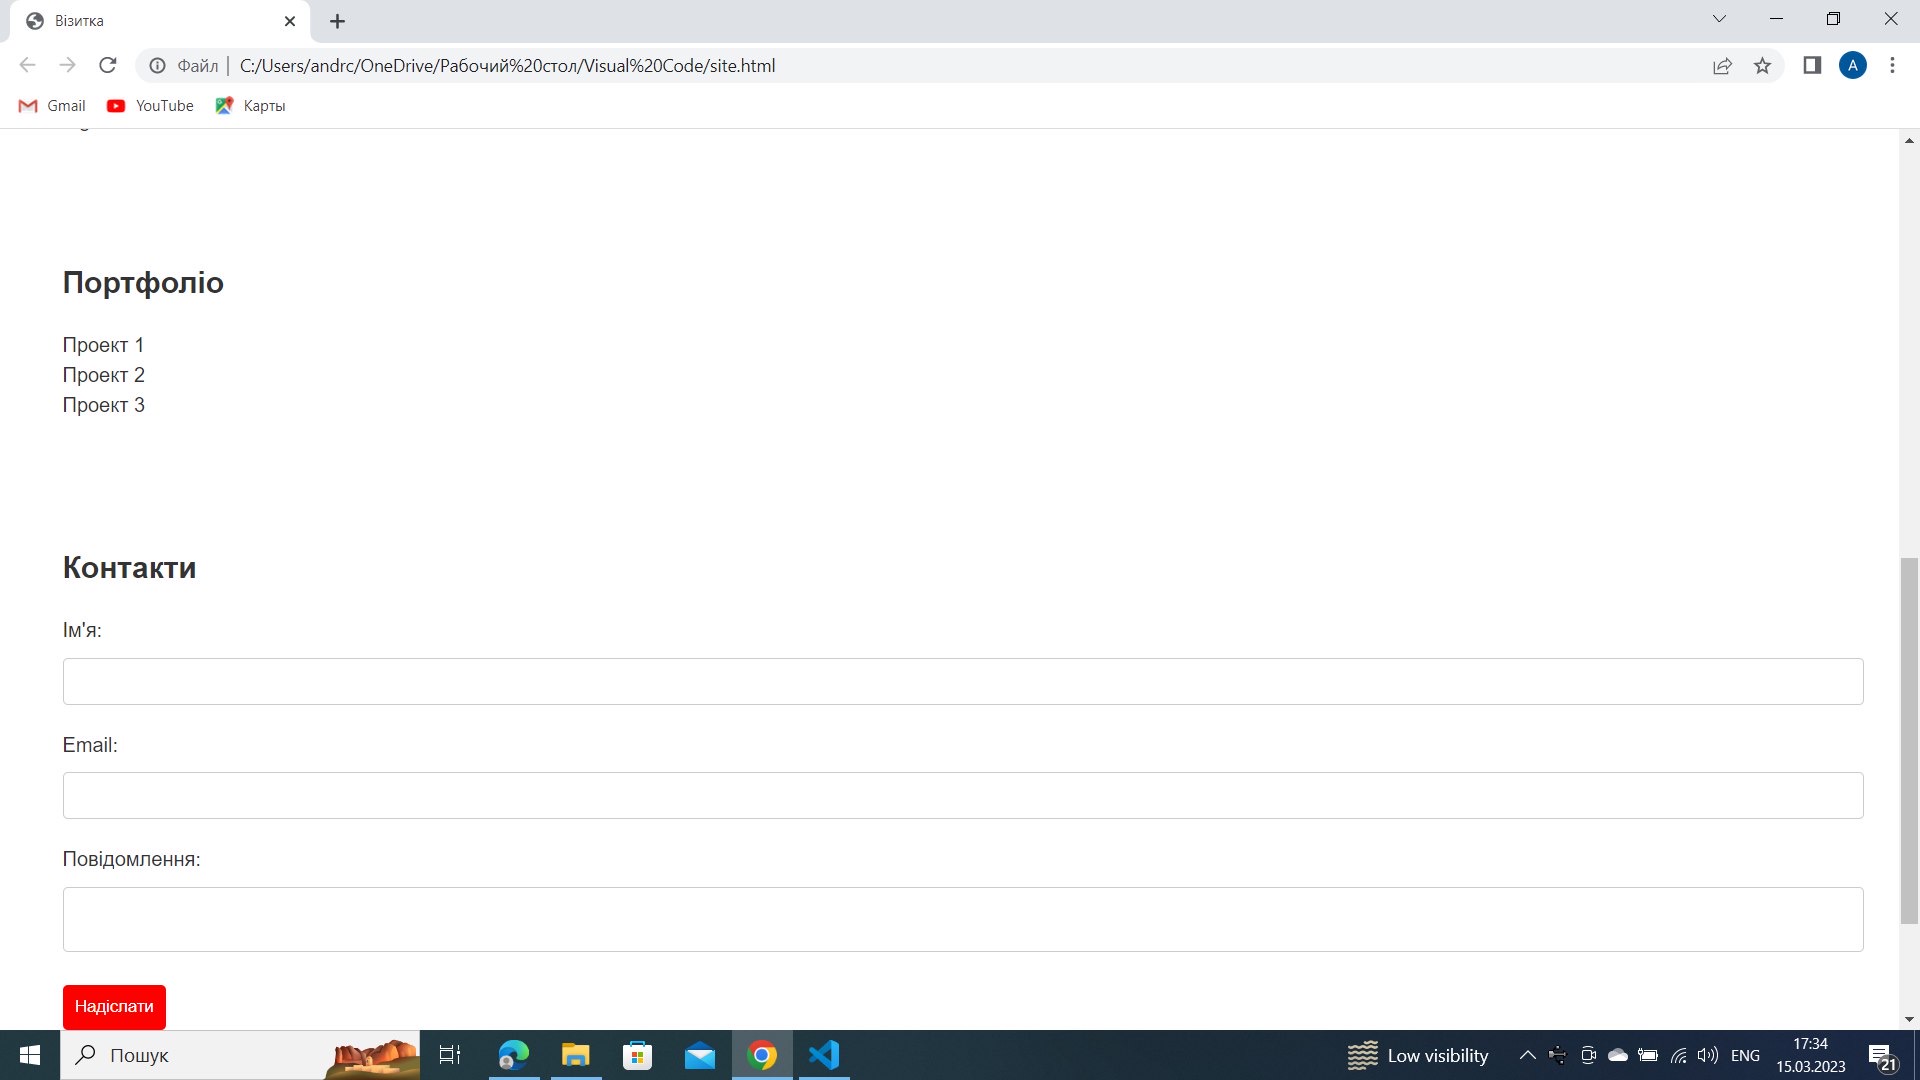This screenshot has height=1080, width=1920.
Task: Show hidden system tray icons
Action: click(x=1527, y=1055)
